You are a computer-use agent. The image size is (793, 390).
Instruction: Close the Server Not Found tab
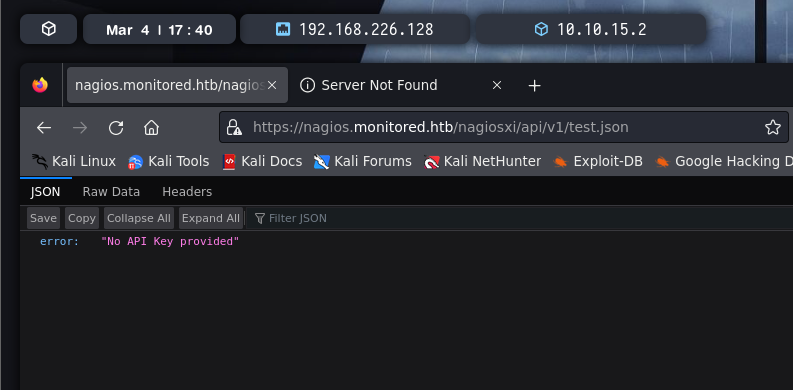tap(497, 85)
